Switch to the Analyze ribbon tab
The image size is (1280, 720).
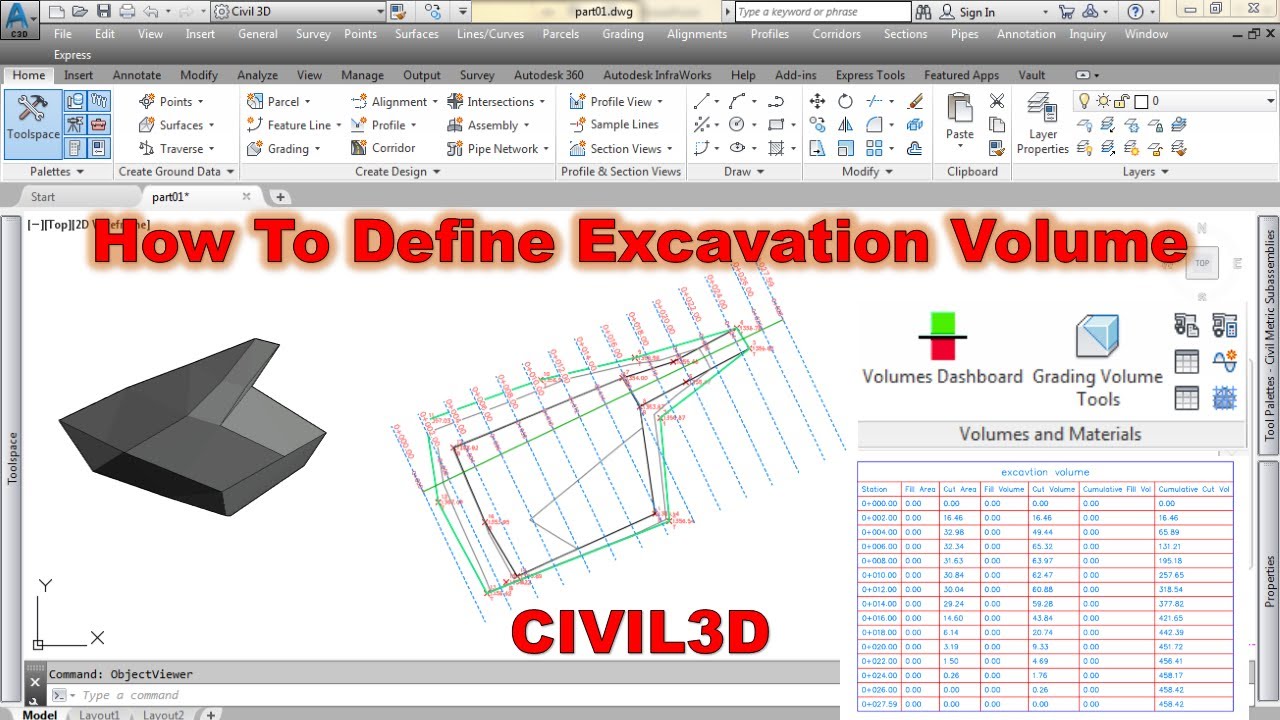pyautogui.click(x=257, y=75)
